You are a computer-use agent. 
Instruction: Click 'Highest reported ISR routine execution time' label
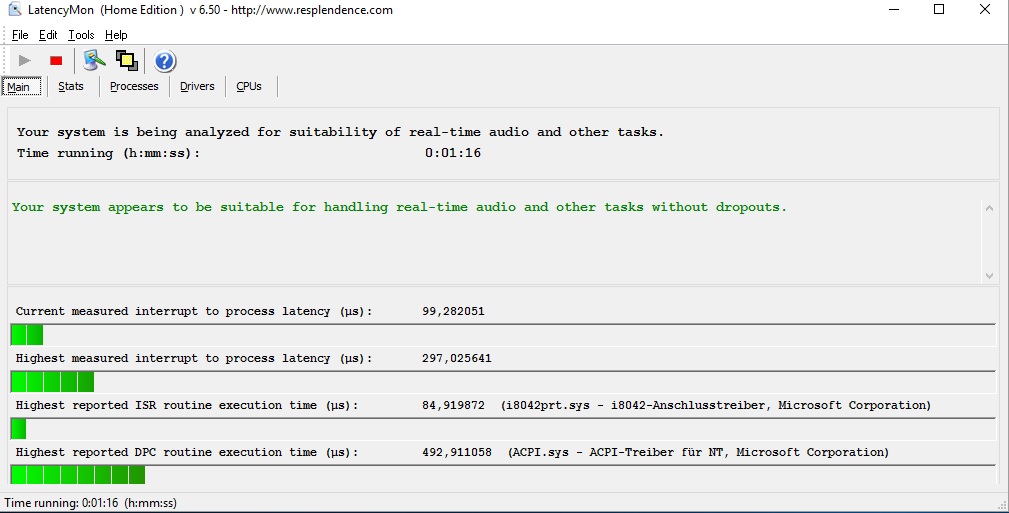click(187, 406)
